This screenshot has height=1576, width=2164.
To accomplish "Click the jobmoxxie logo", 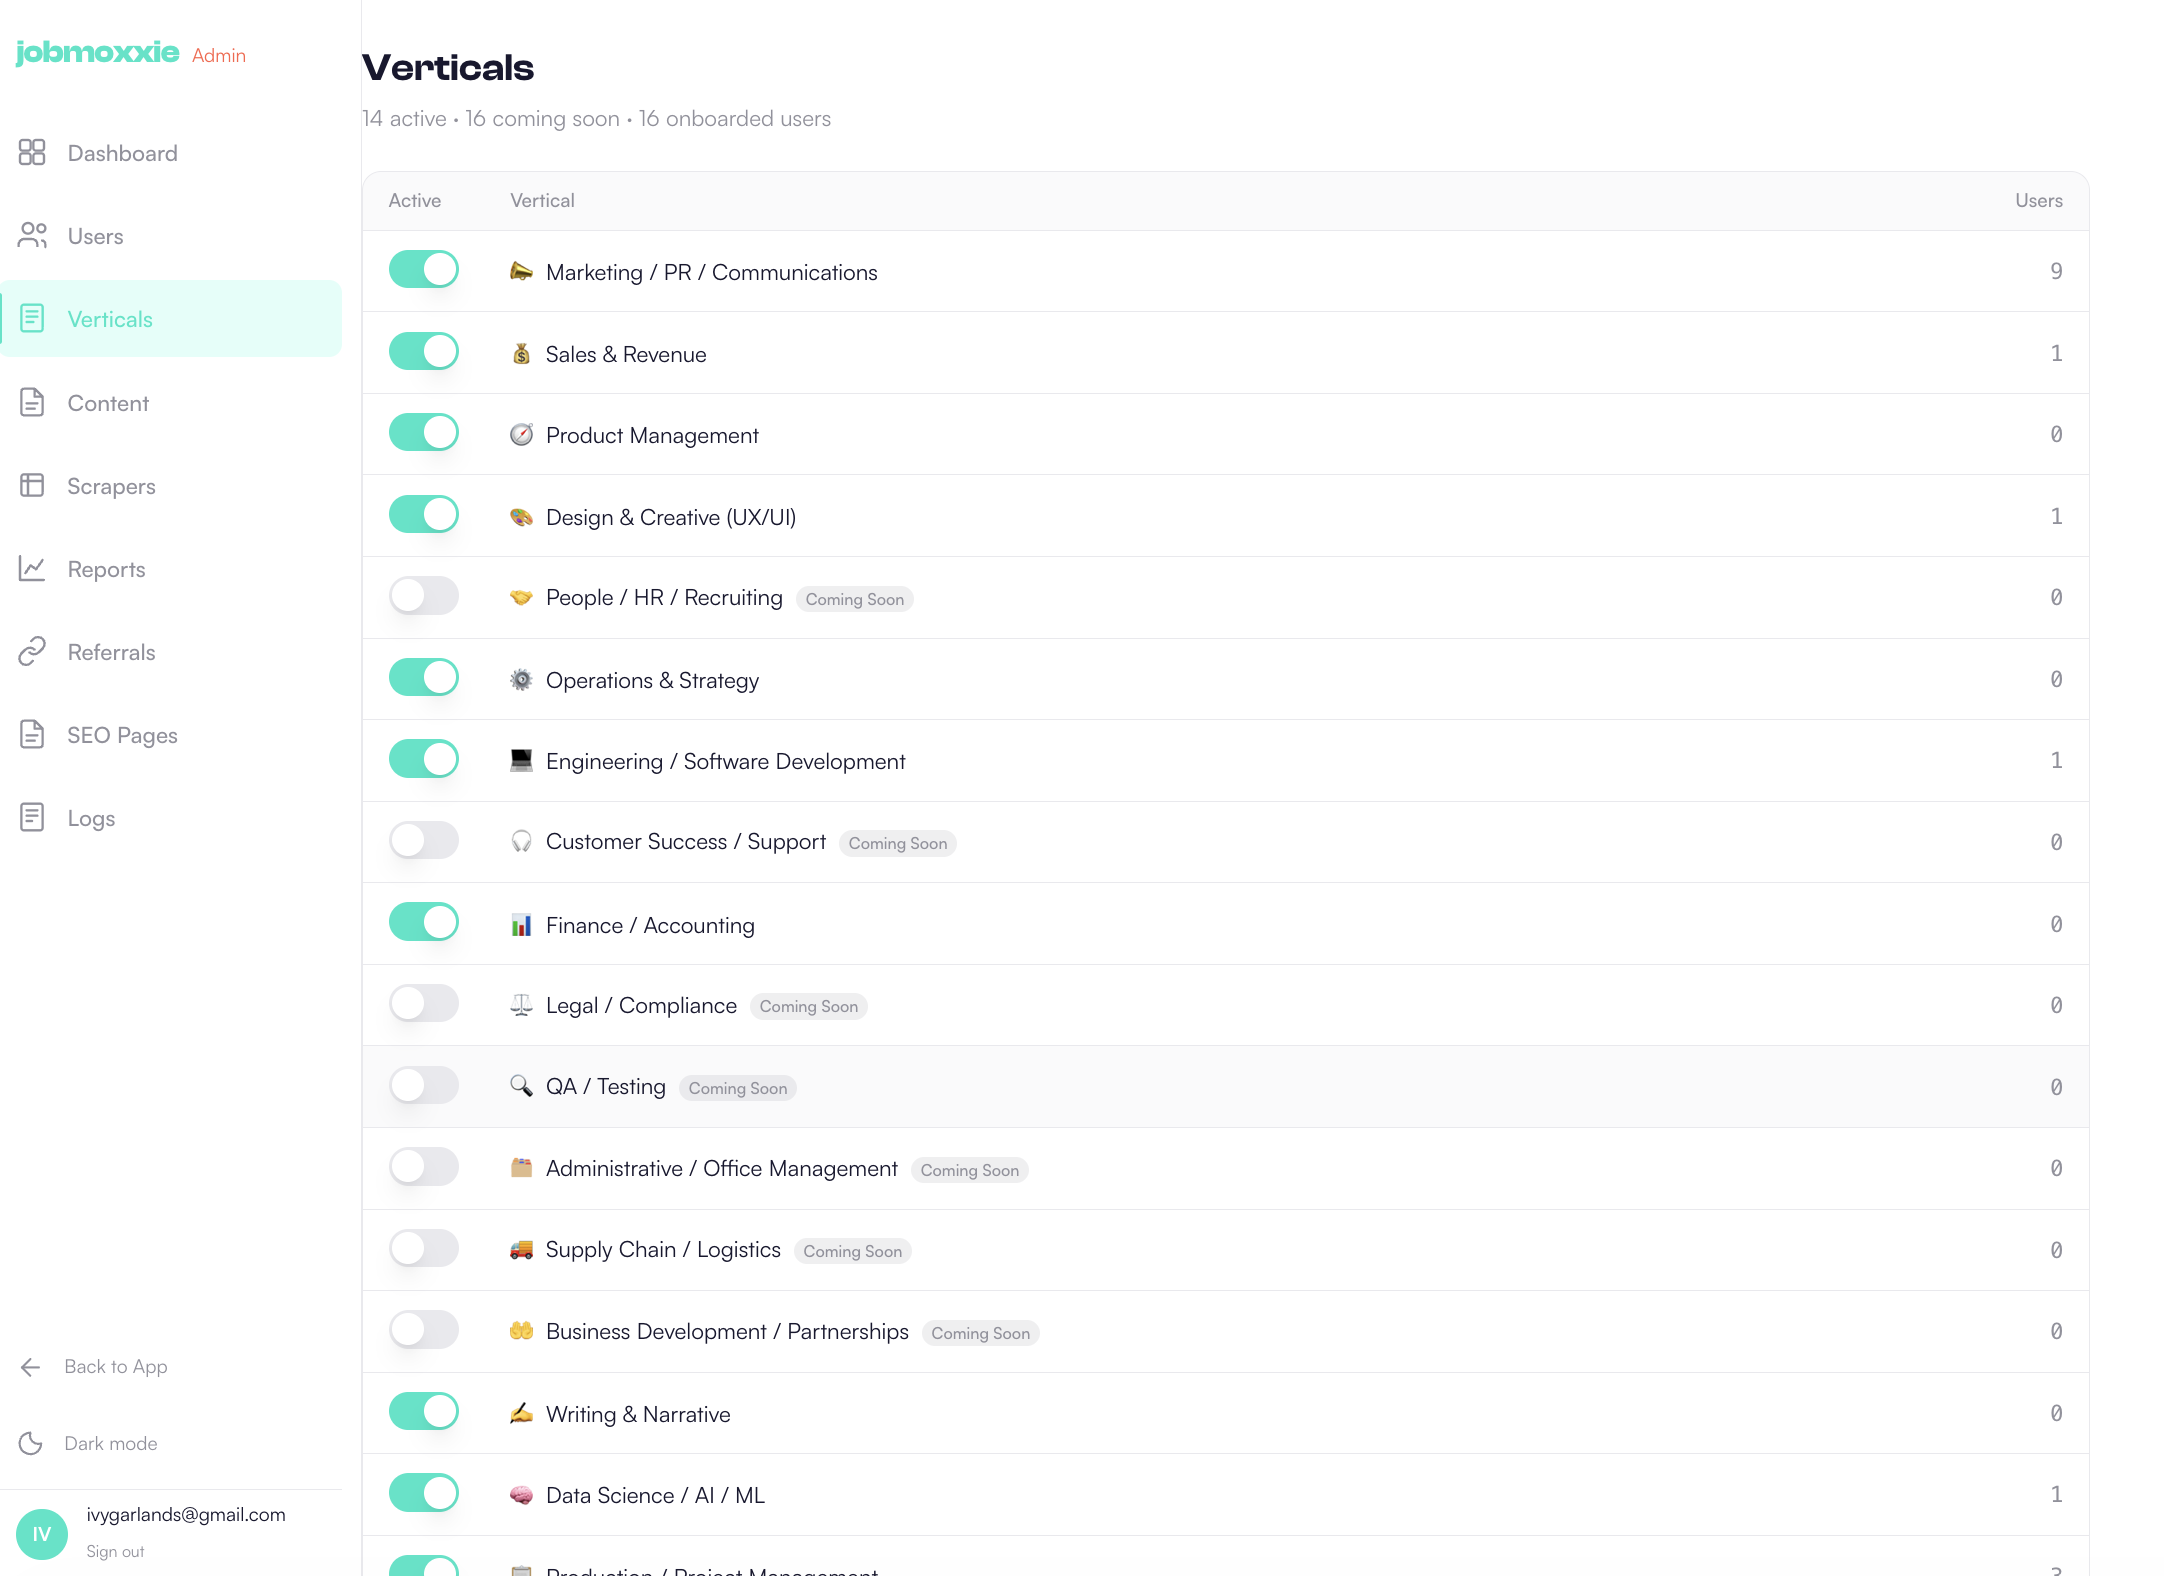I will pyautogui.click(x=98, y=52).
